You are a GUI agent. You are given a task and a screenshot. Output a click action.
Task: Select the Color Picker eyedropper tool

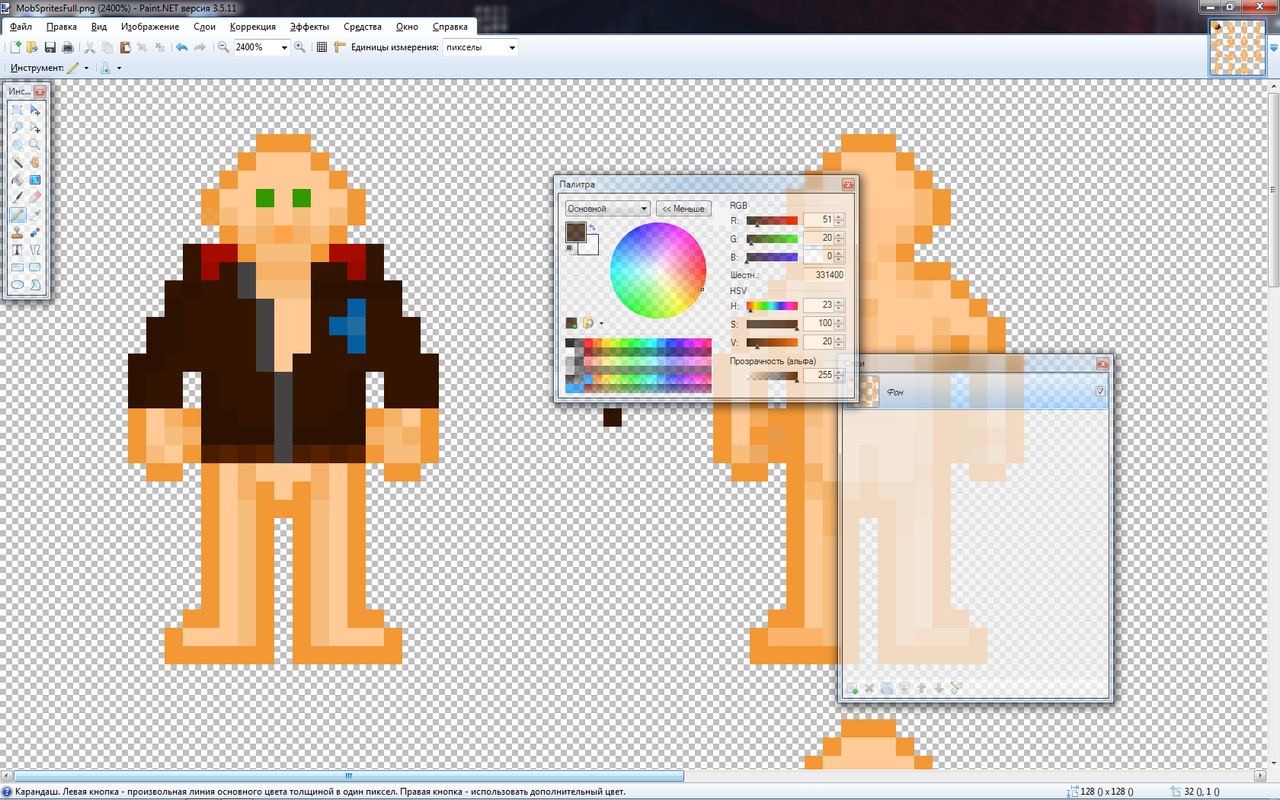click(x=35, y=215)
